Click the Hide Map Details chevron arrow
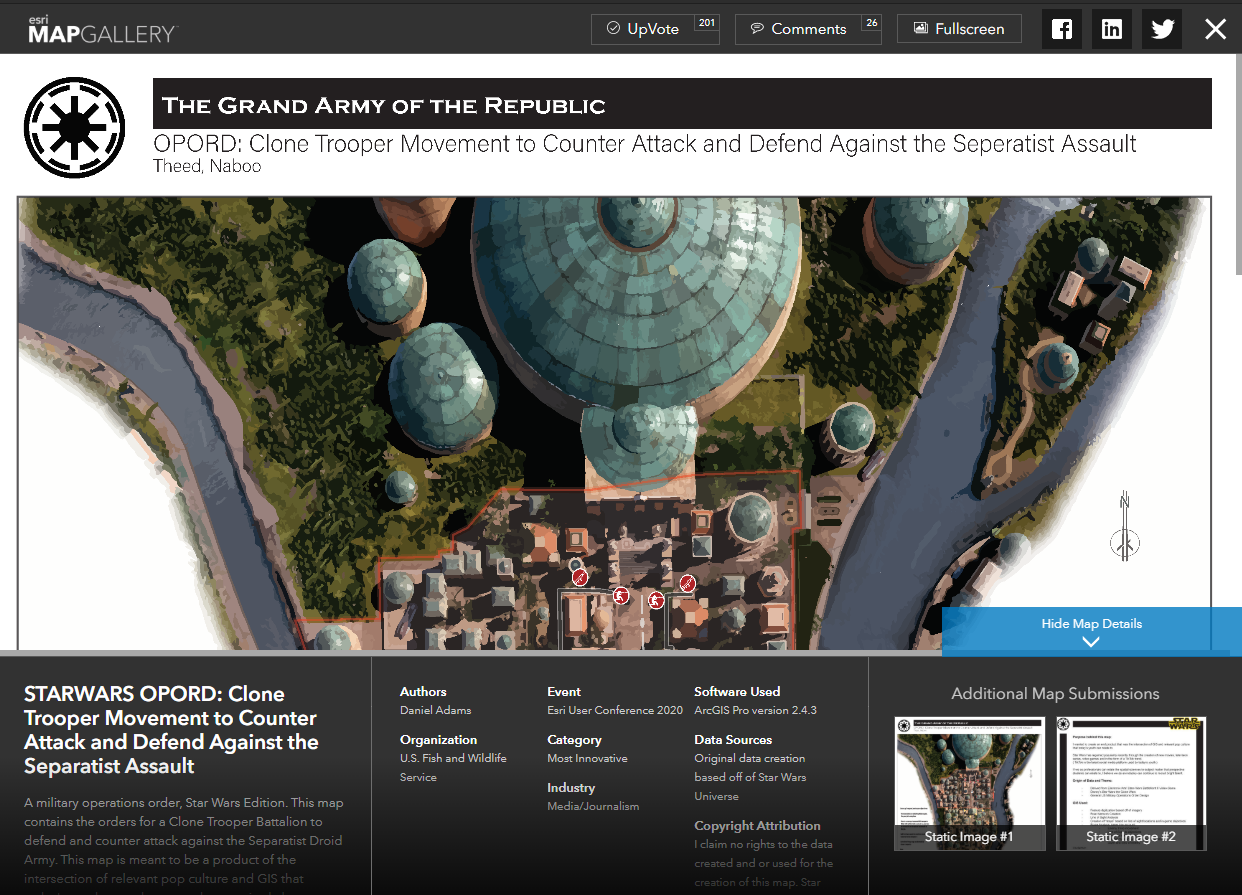Screen dimensions: 1242x895 [x=1091, y=642]
